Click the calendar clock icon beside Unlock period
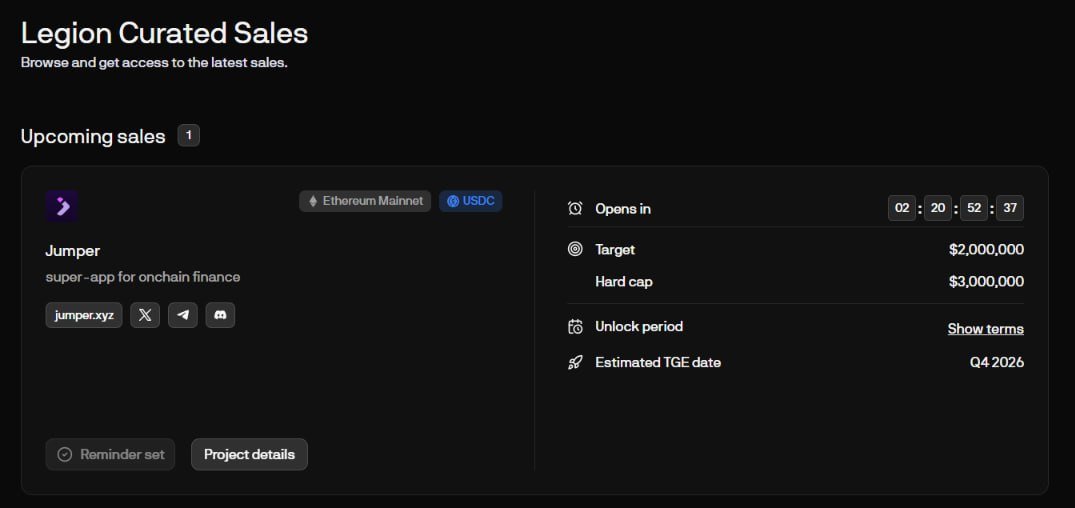Image resolution: width=1075 pixels, height=508 pixels. [x=575, y=327]
